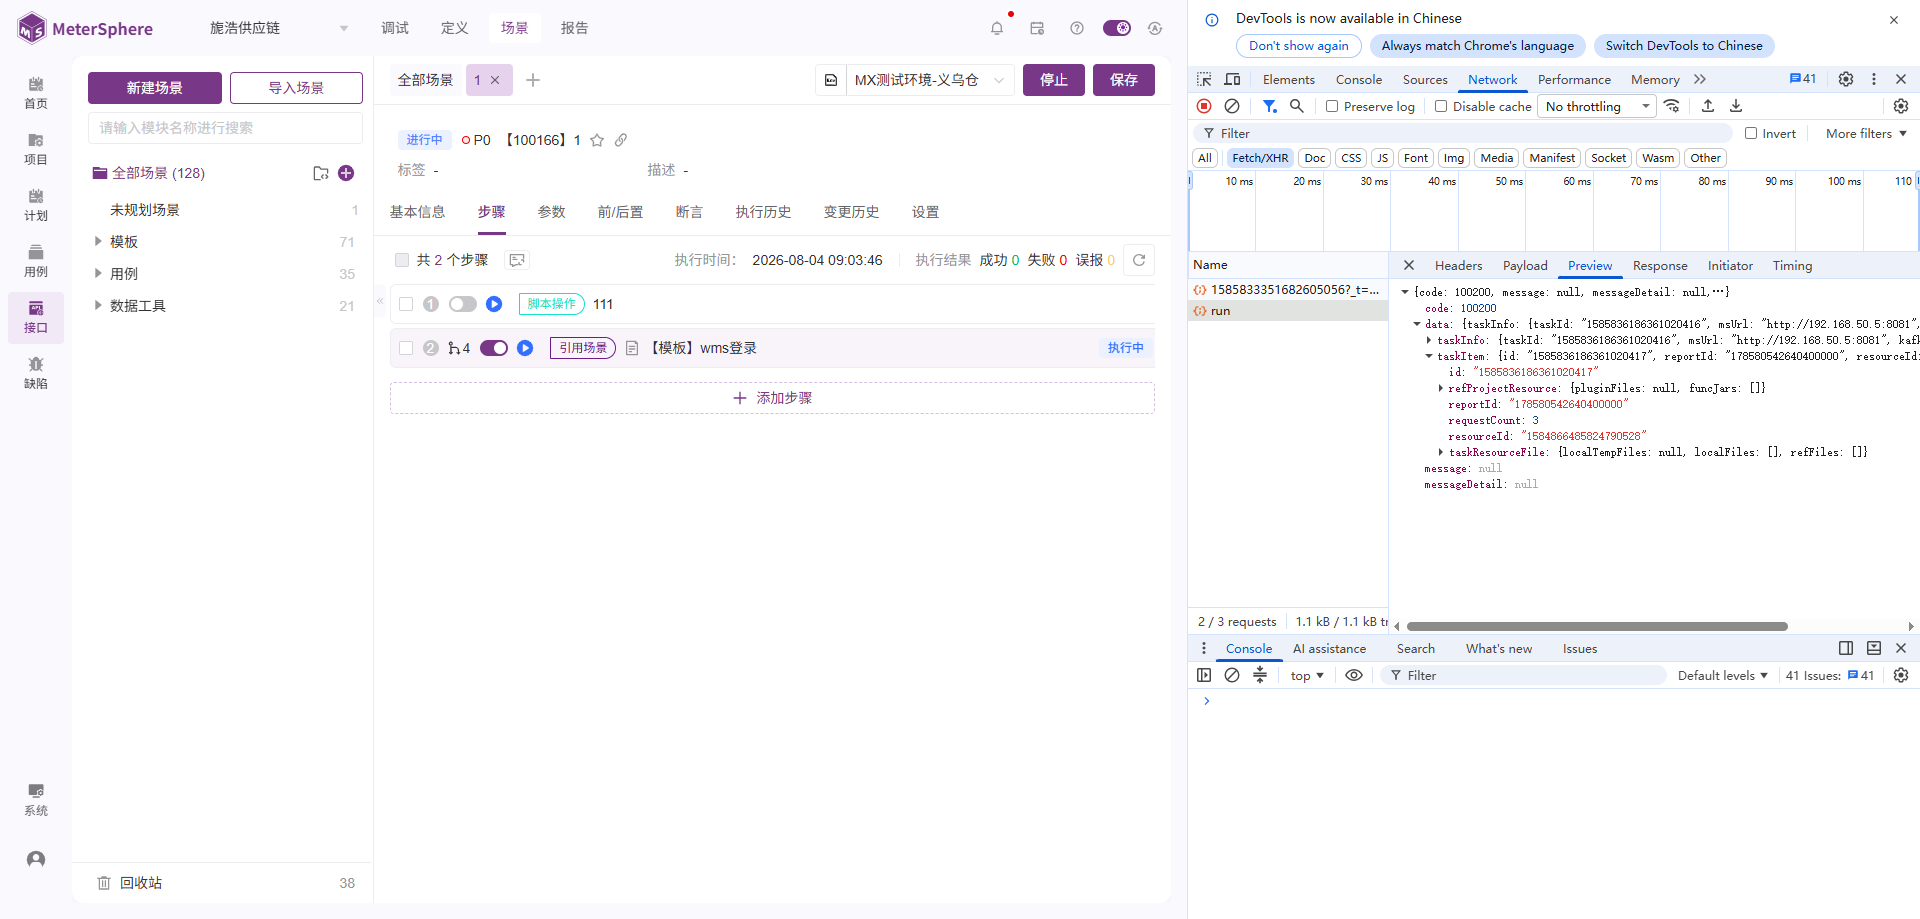
Task: Click 添加步骤 to add a step
Action: coord(772,398)
